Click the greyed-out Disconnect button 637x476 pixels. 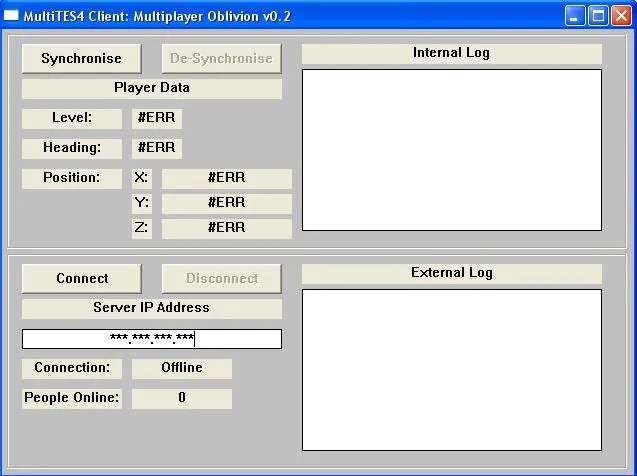(x=221, y=278)
